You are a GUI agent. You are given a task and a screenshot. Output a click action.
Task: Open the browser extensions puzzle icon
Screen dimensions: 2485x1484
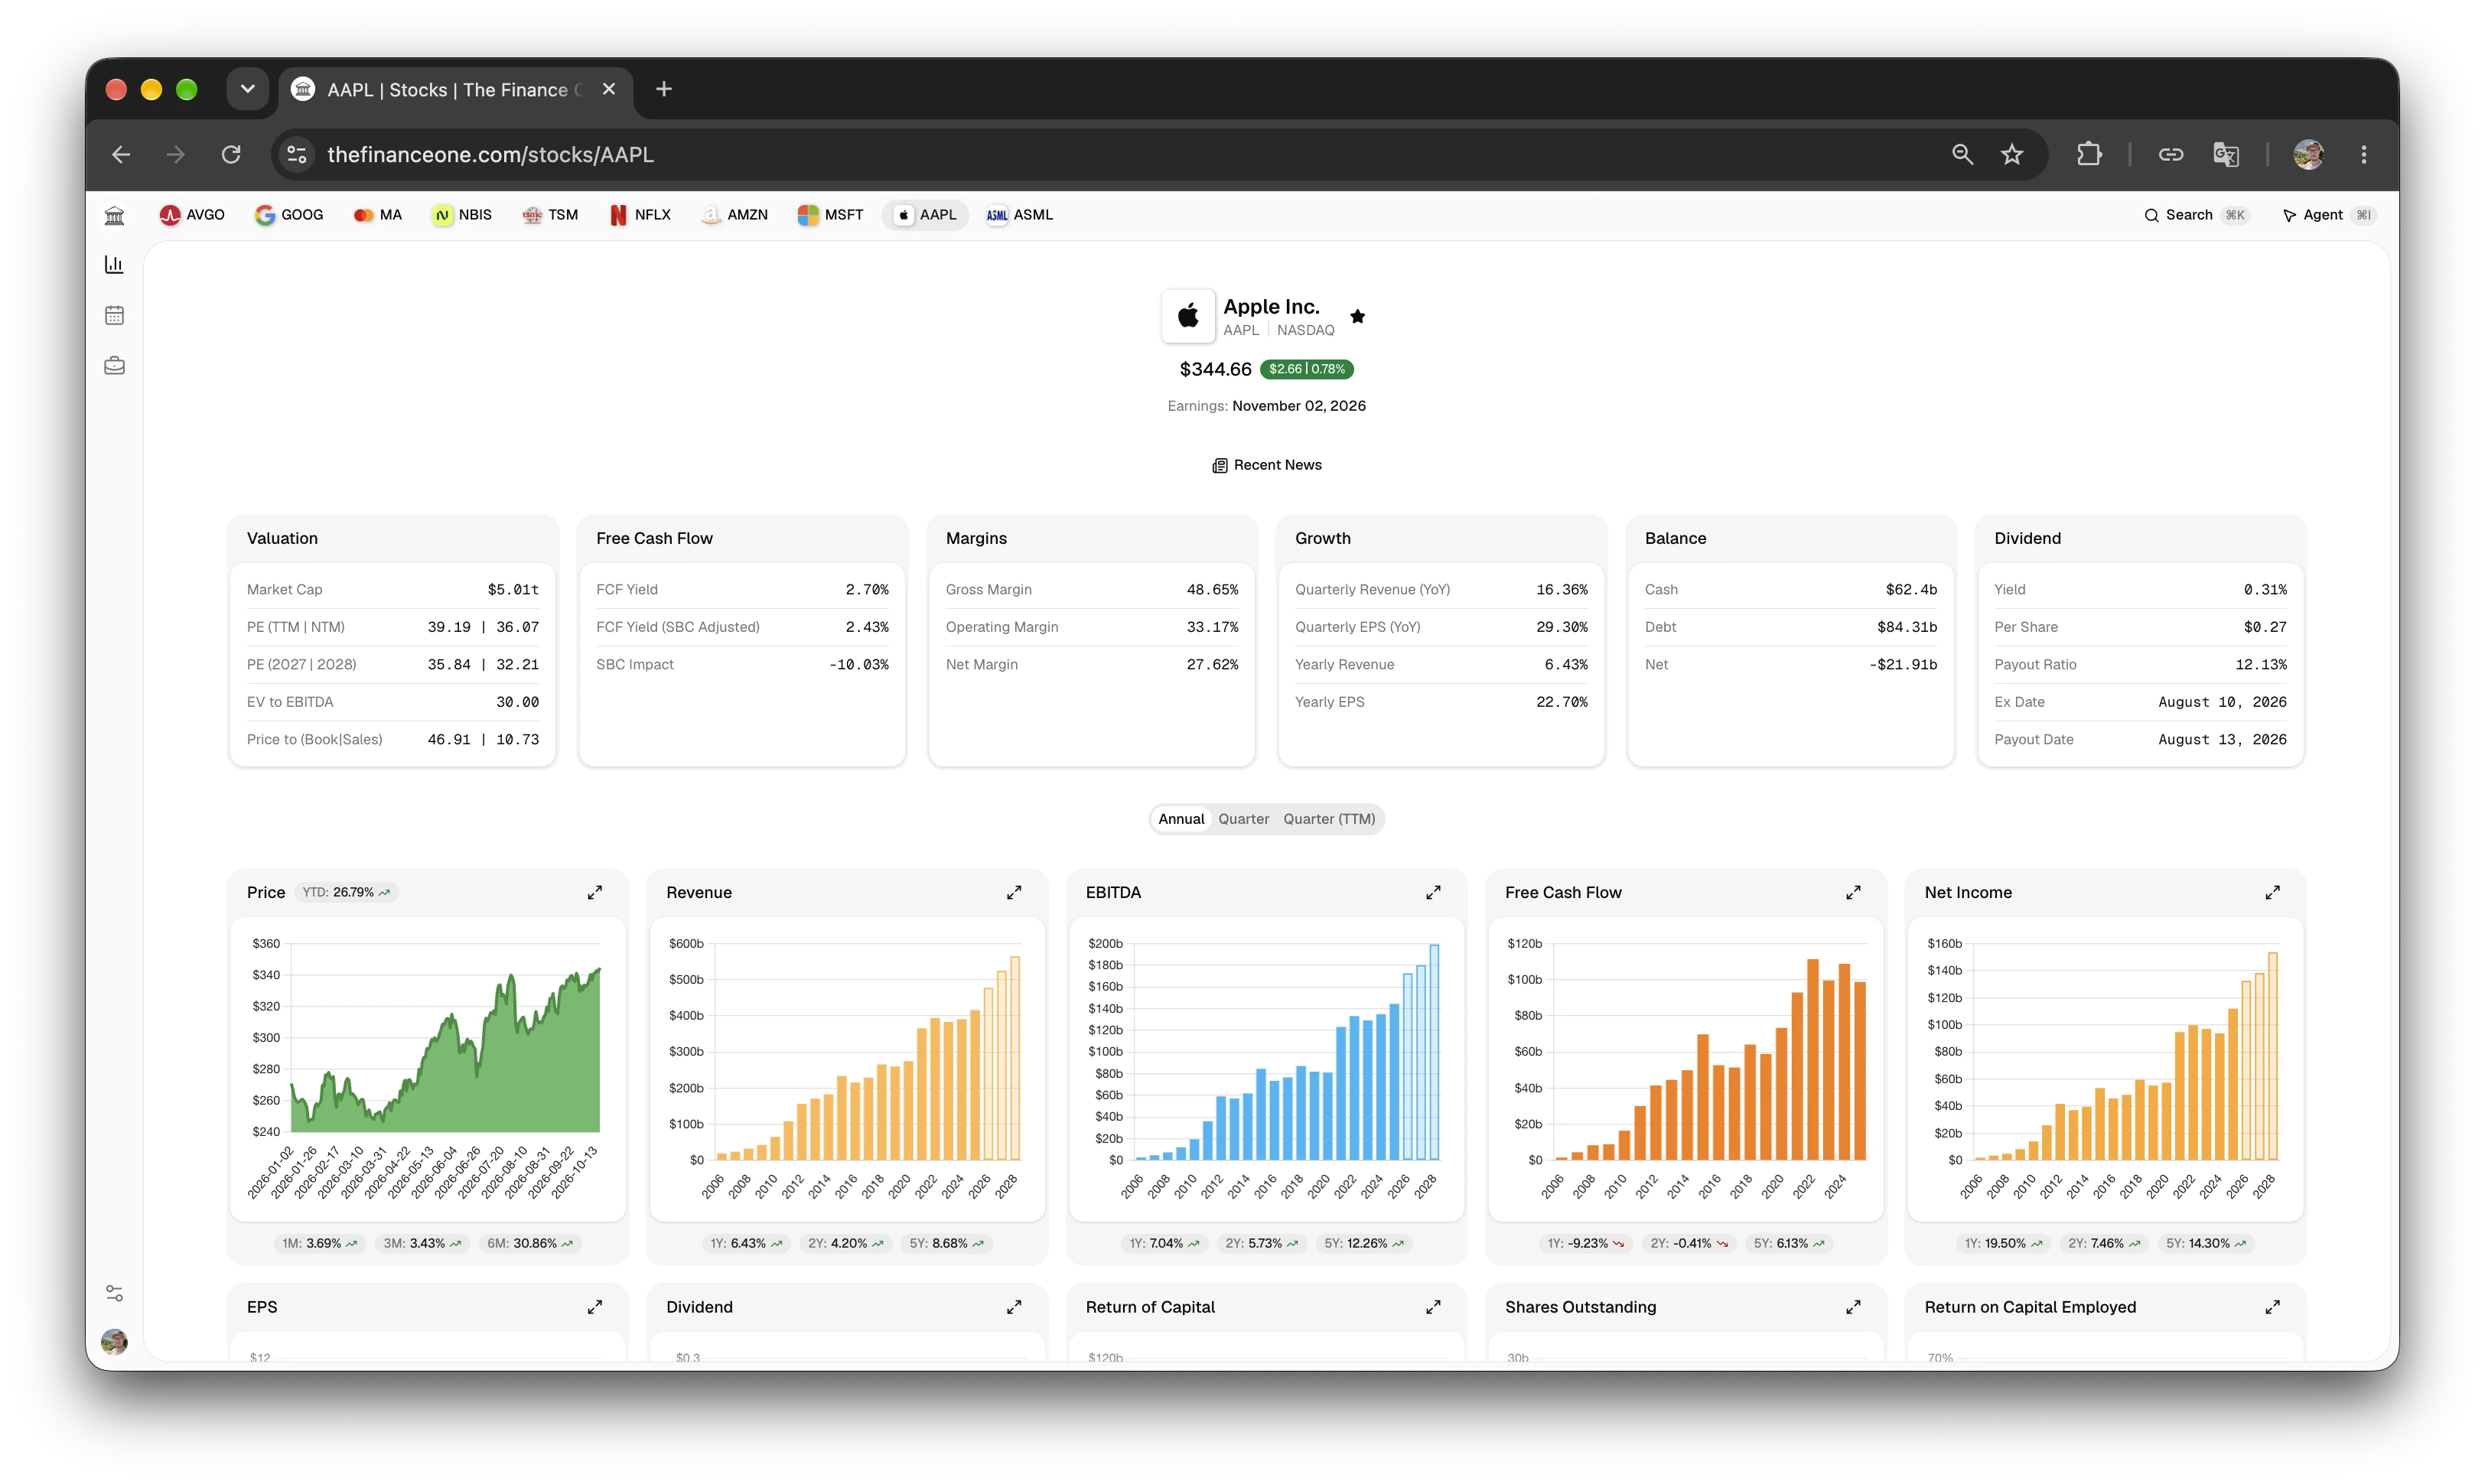tap(2089, 154)
